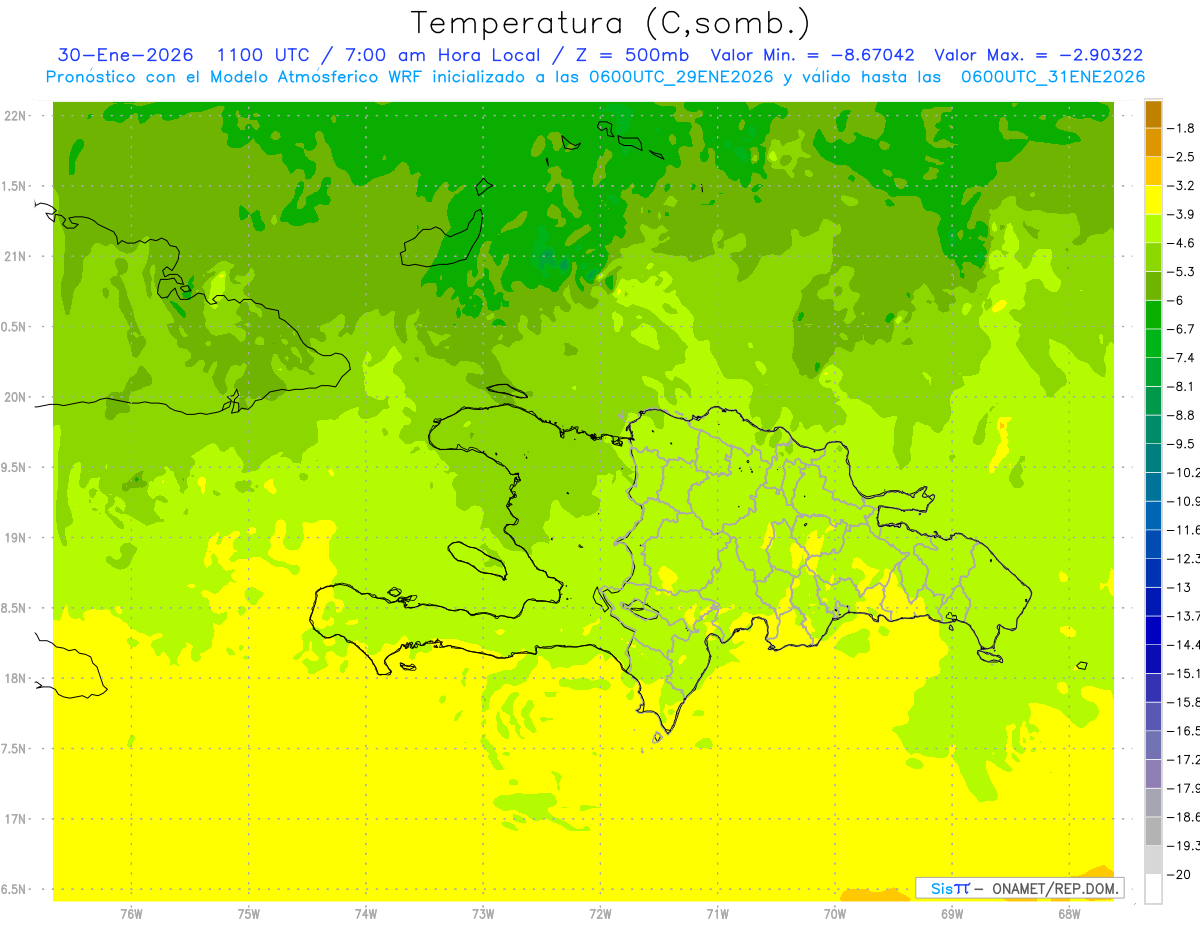Screen dimensions: 1200x927
Task: Click the '-9.5' legend value
Action: point(1182,444)
